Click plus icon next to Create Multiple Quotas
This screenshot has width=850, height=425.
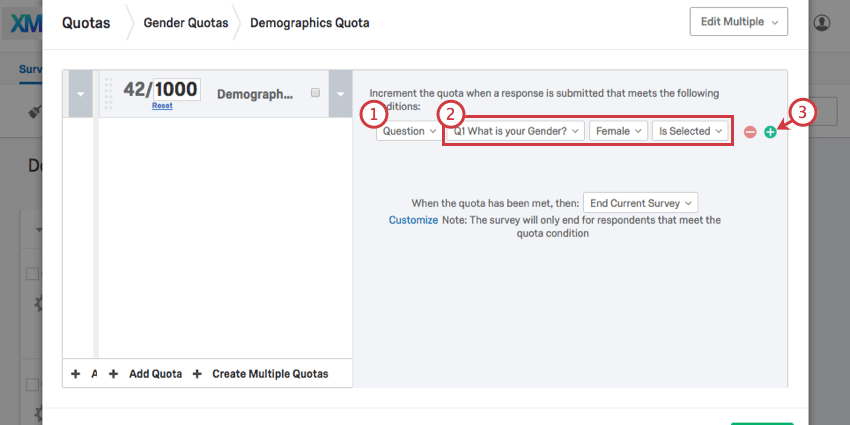point(197,374)
